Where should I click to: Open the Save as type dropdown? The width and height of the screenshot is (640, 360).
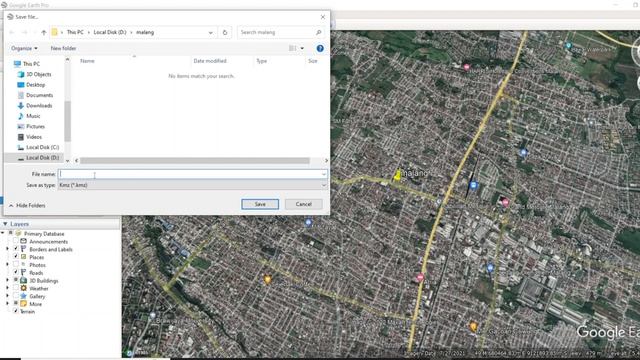193,185
